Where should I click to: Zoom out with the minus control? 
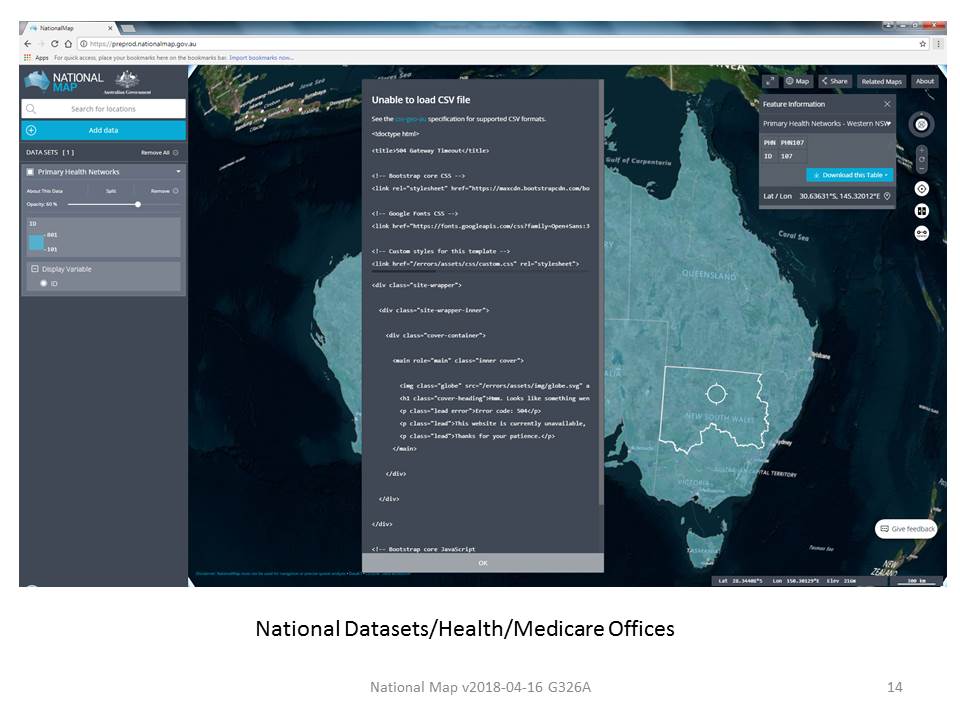921,168
